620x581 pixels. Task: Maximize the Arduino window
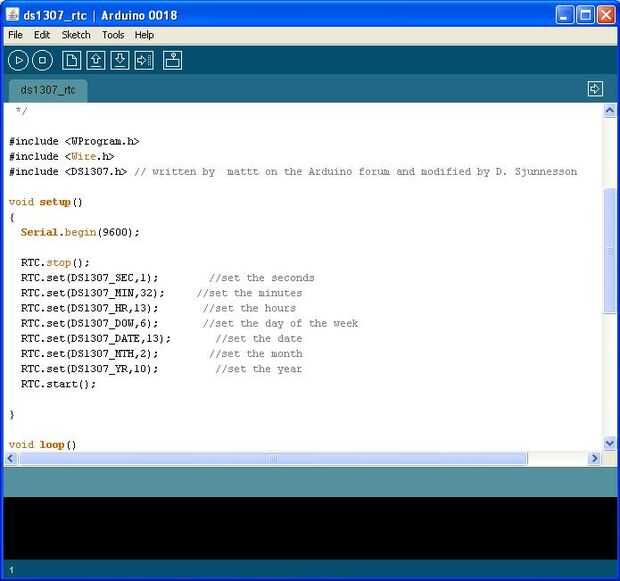click(585, 15)
